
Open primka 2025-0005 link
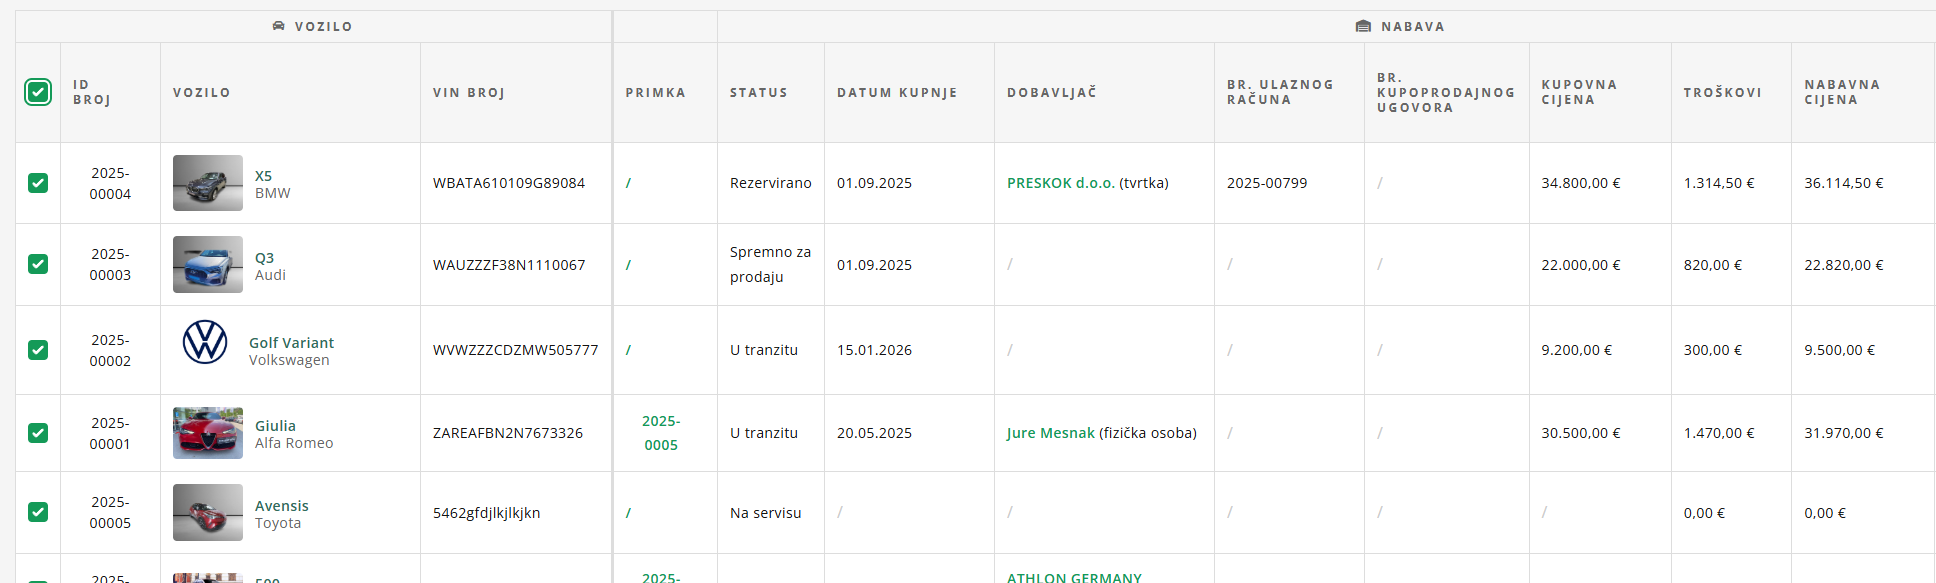[x=661, y=433]
